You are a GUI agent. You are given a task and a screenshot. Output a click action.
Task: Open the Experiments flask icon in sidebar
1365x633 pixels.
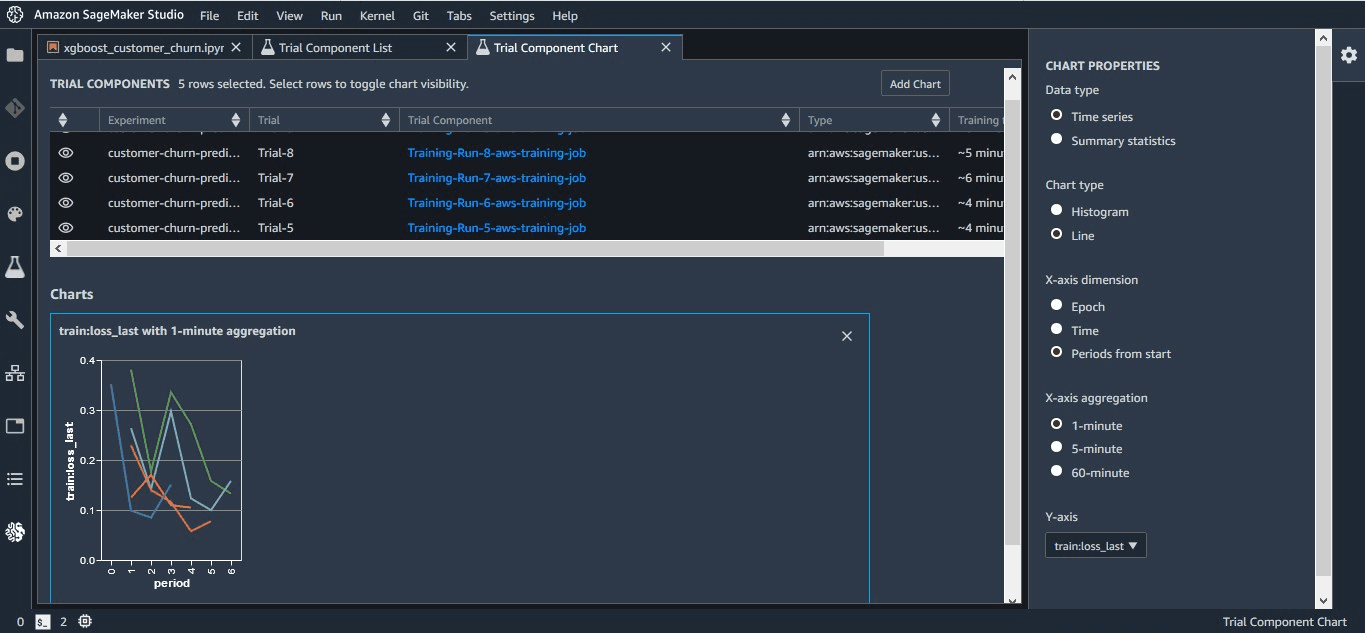tap(15, 267)
